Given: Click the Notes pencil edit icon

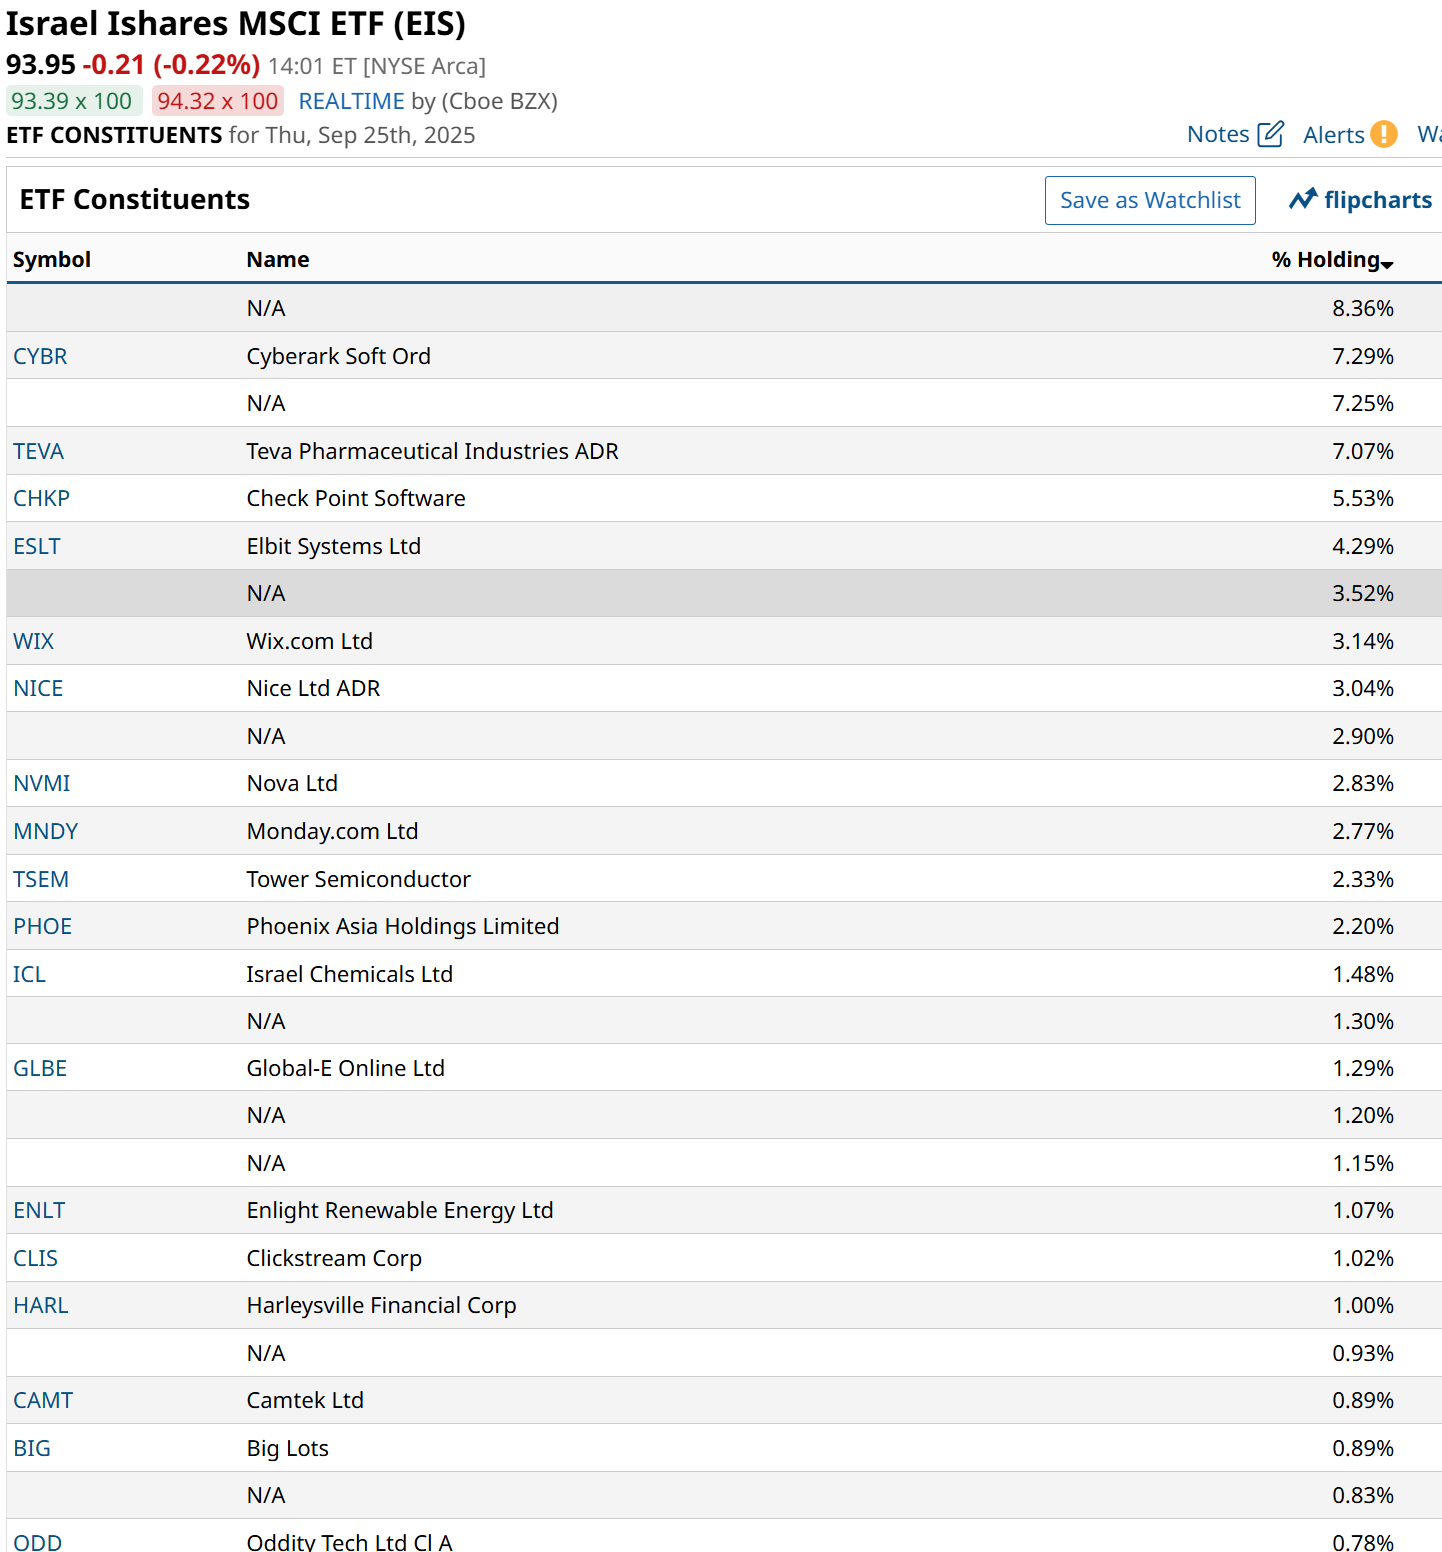Looking at the screenshot, I should [x=1270, y=134].
